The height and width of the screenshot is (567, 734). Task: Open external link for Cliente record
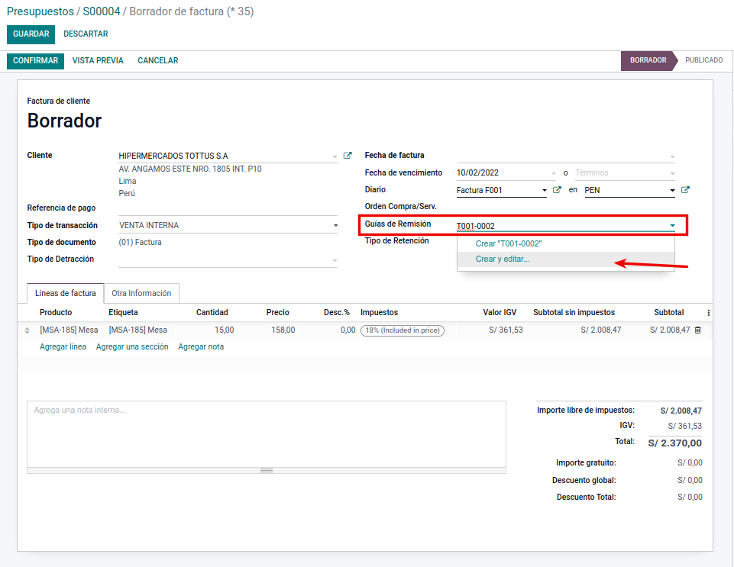(348, 156)
